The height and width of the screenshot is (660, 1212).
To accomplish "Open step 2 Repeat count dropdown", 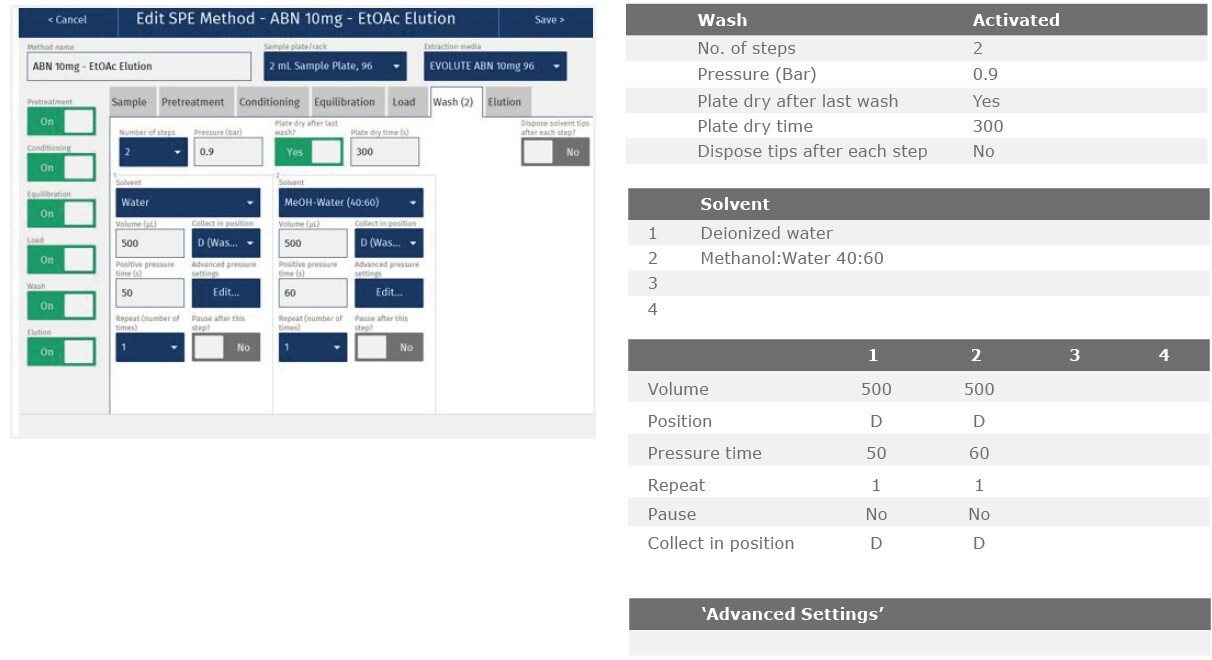I will [313, 347].
